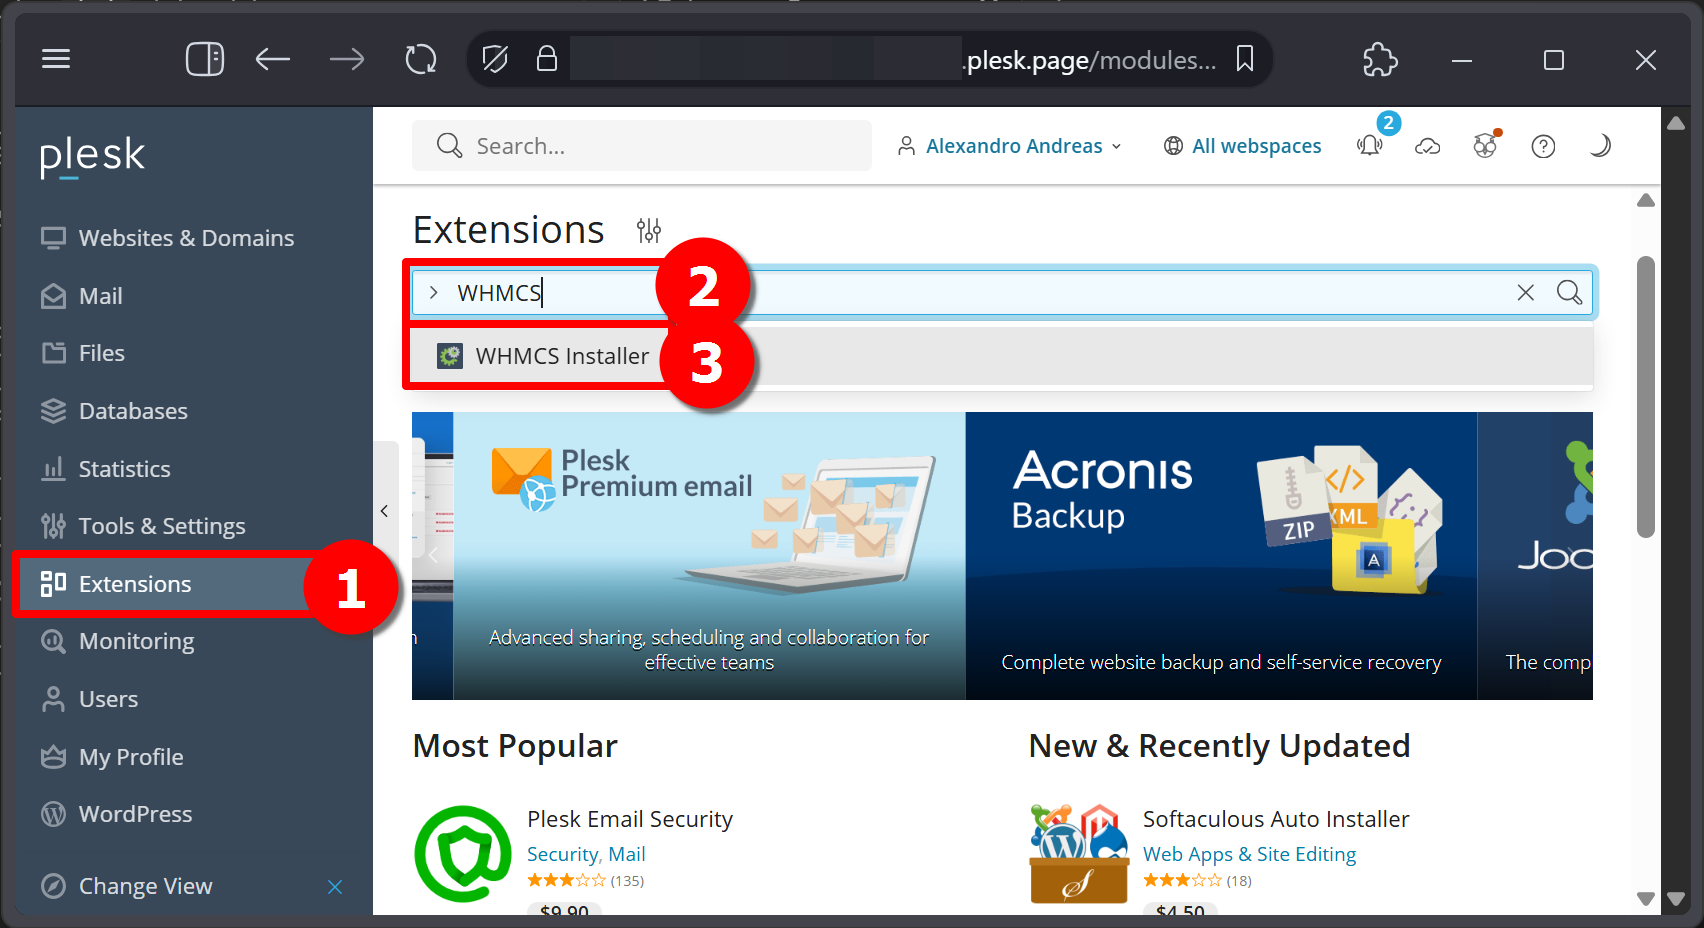Go forward to the next page
This screenshot has height=928, width=1704.
(x=347, y=59)
